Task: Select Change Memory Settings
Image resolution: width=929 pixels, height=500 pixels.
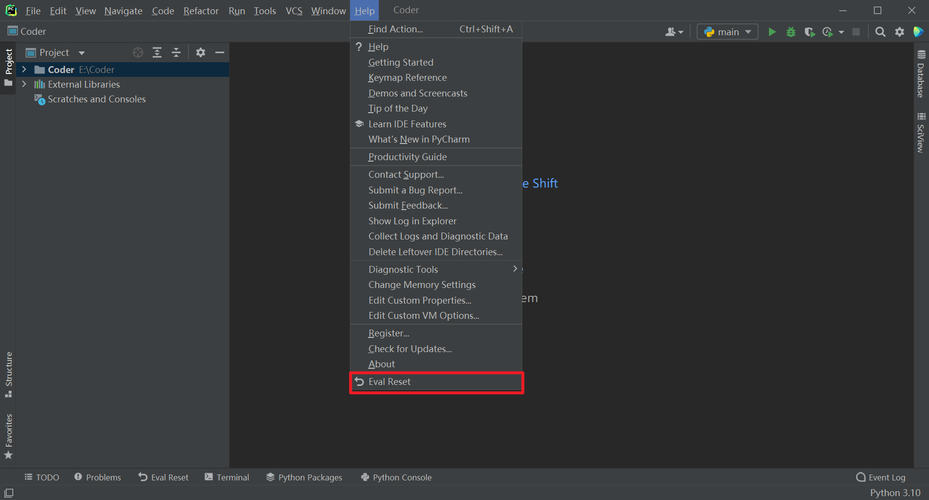Action: click(436, 285)
